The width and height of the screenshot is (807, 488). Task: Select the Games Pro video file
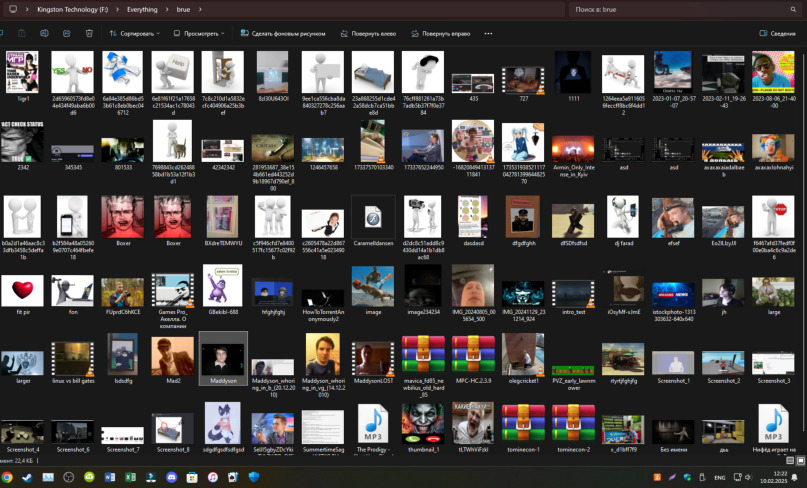click(173, 300)
